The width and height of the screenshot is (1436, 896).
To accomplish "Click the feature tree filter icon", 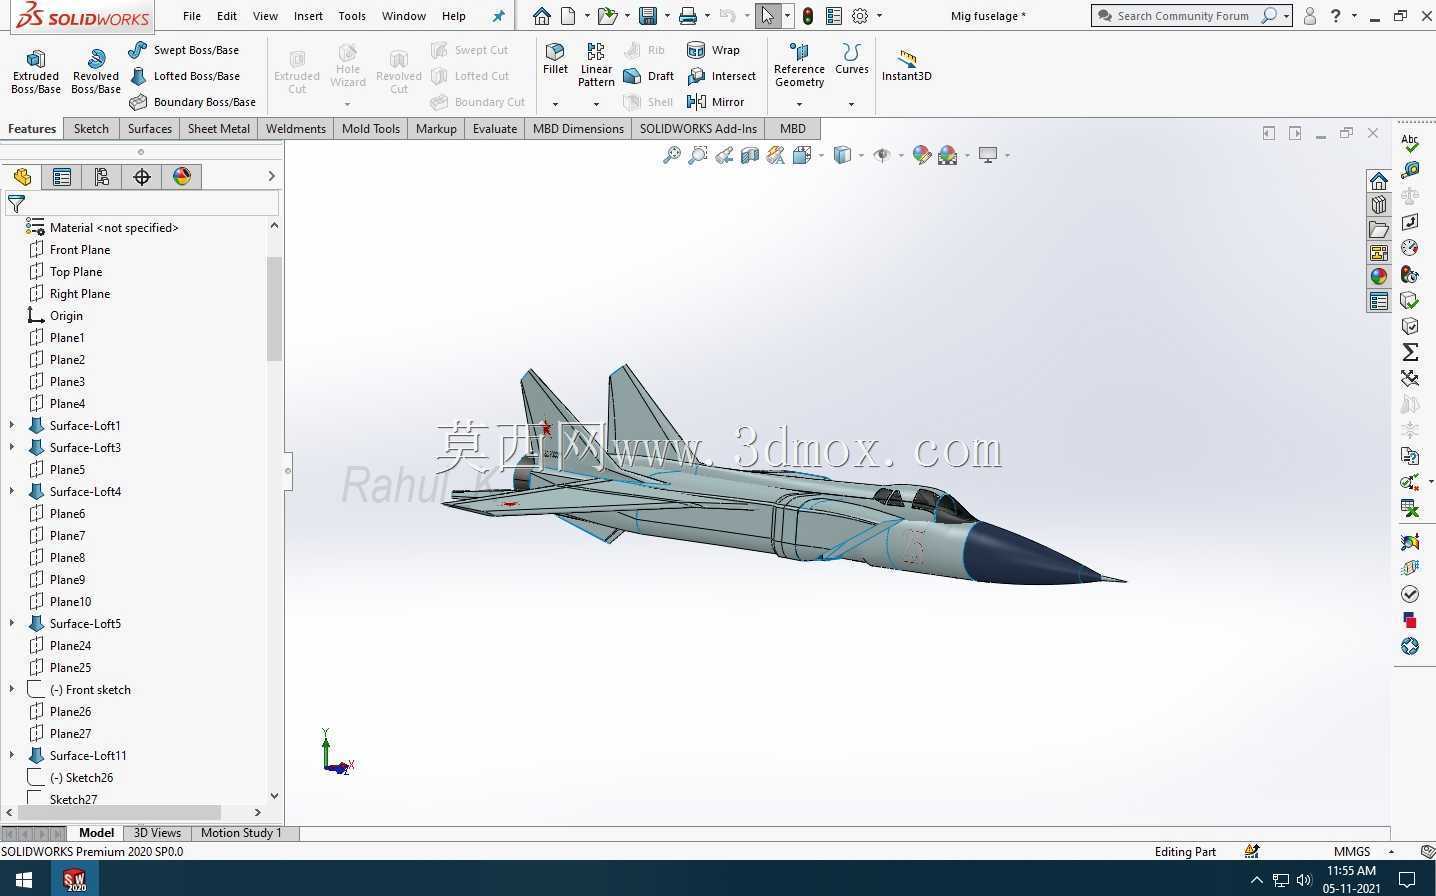I will [x=16, y=204].
